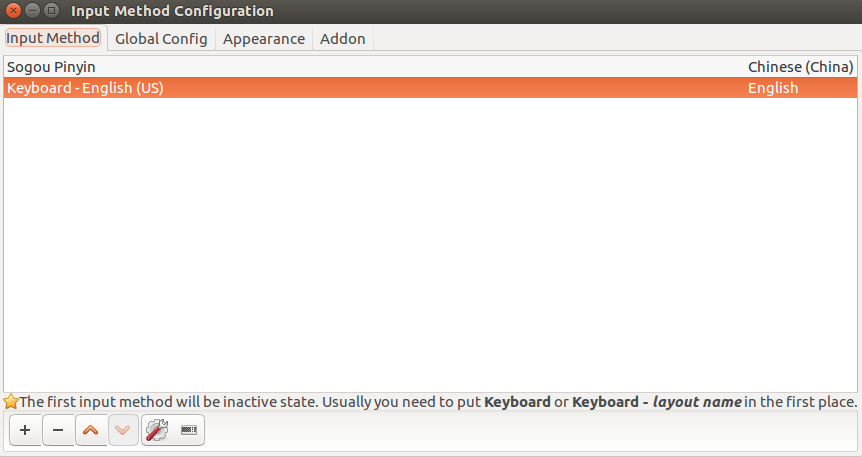Add a new input method with plus button

(25, 430)
